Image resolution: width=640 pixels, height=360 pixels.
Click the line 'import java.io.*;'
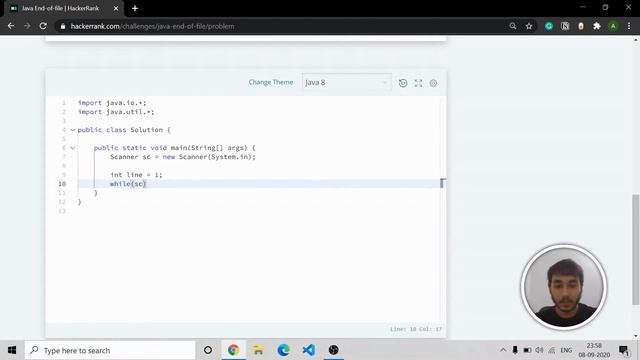pos(112,103)
